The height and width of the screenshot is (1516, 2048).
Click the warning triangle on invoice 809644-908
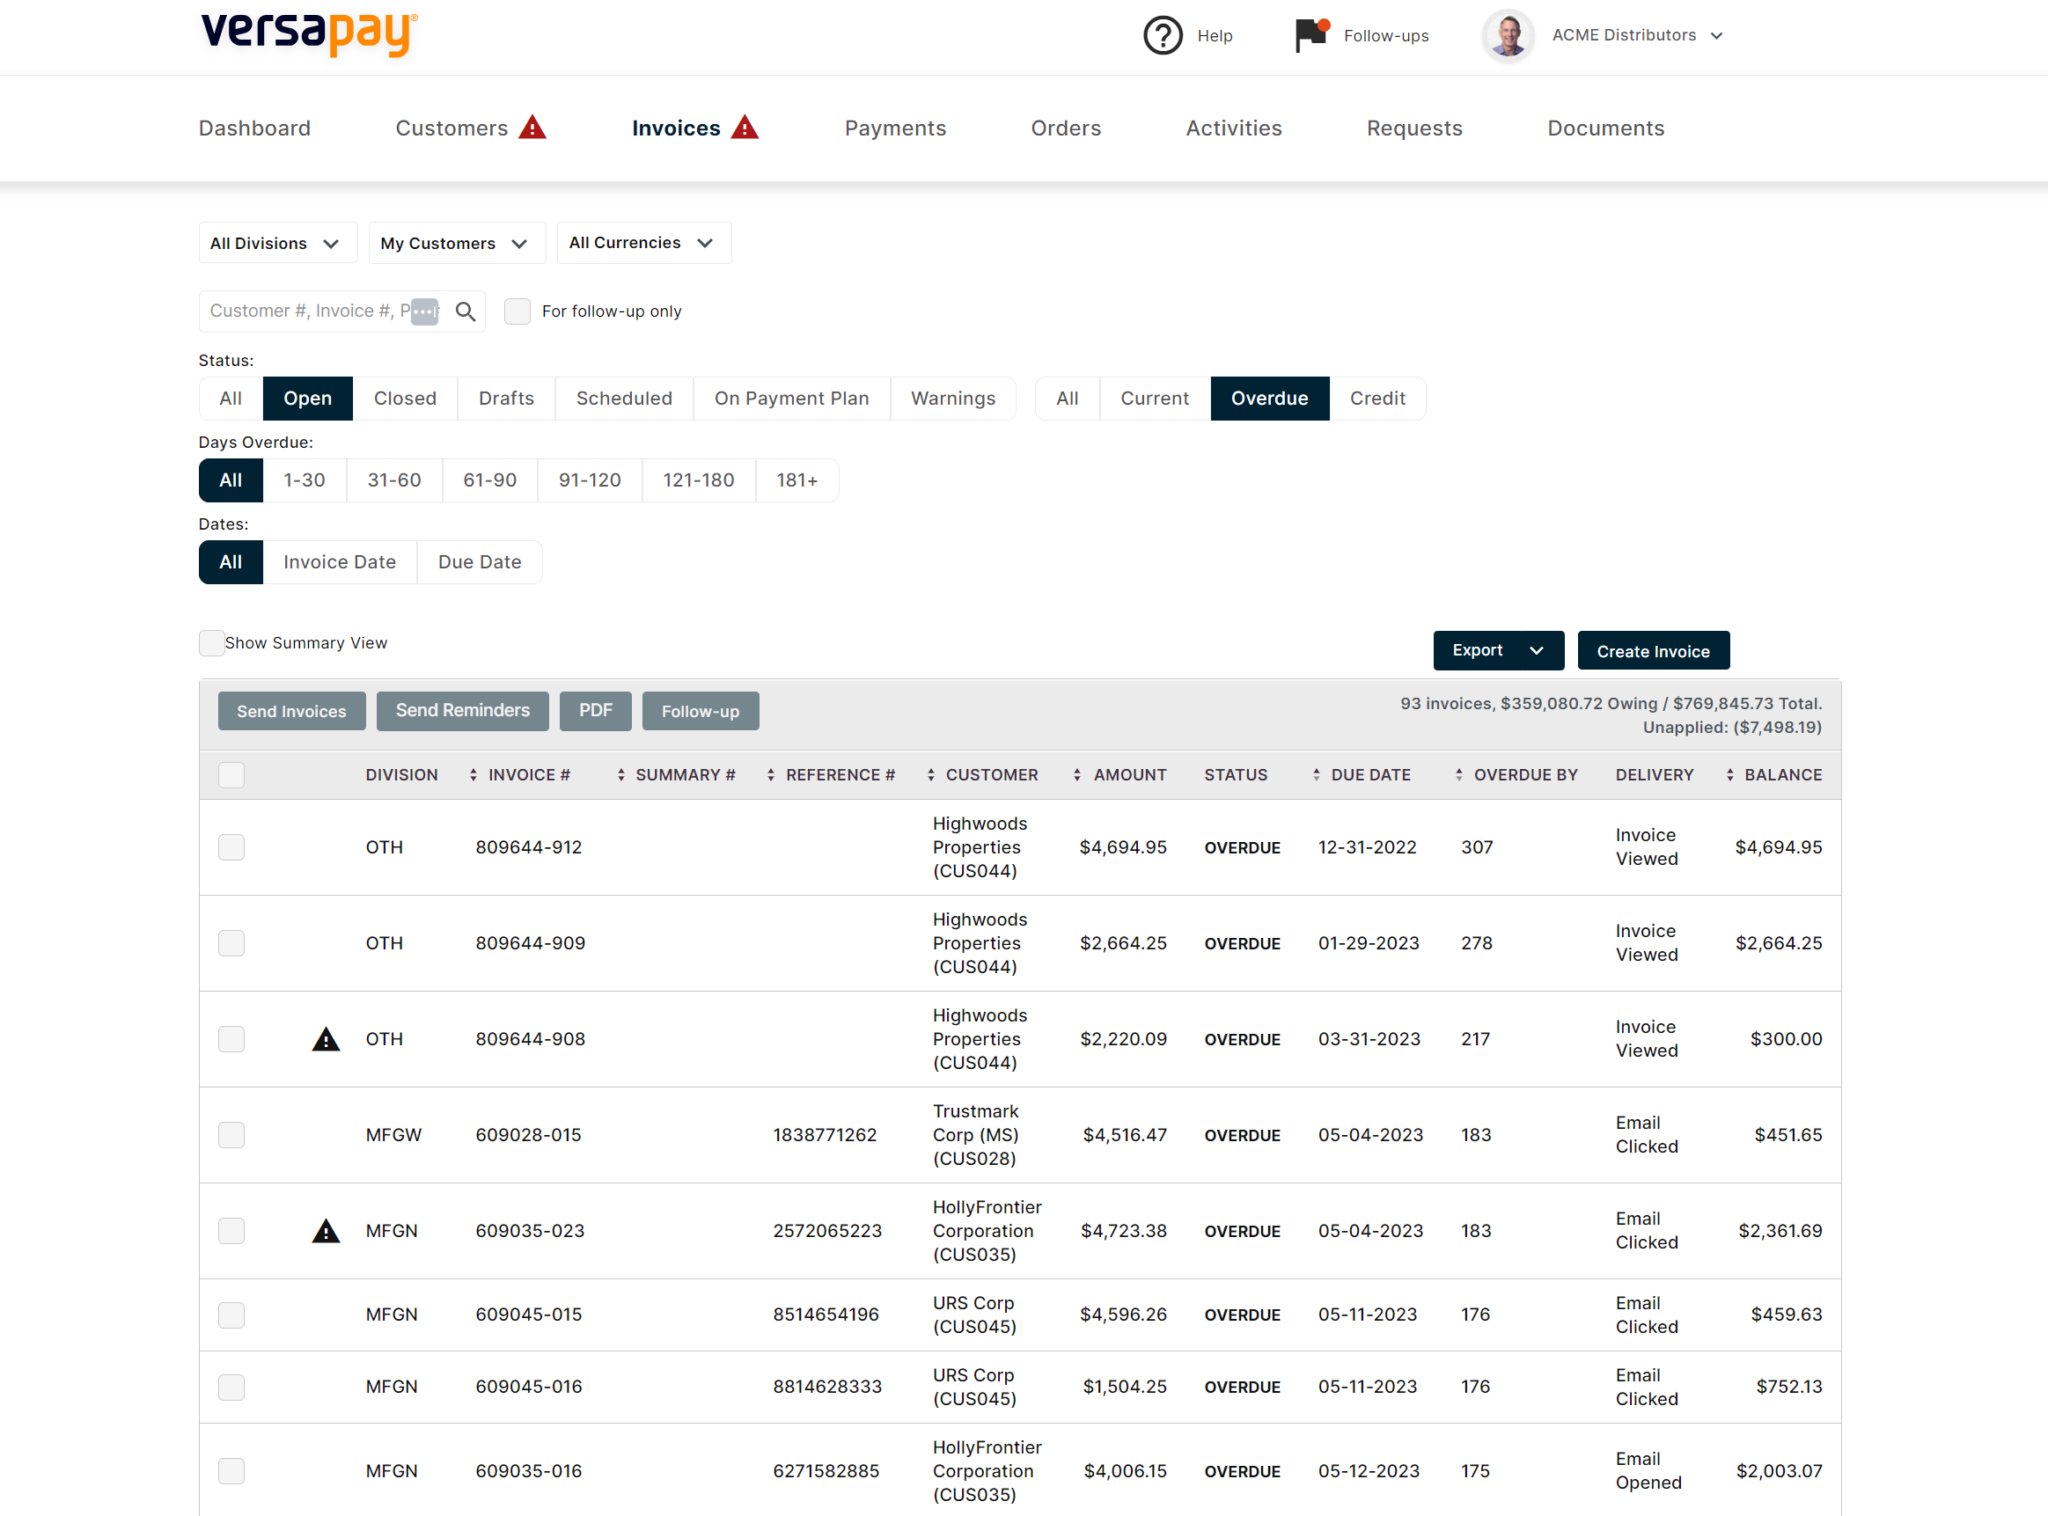[325, 1038]
